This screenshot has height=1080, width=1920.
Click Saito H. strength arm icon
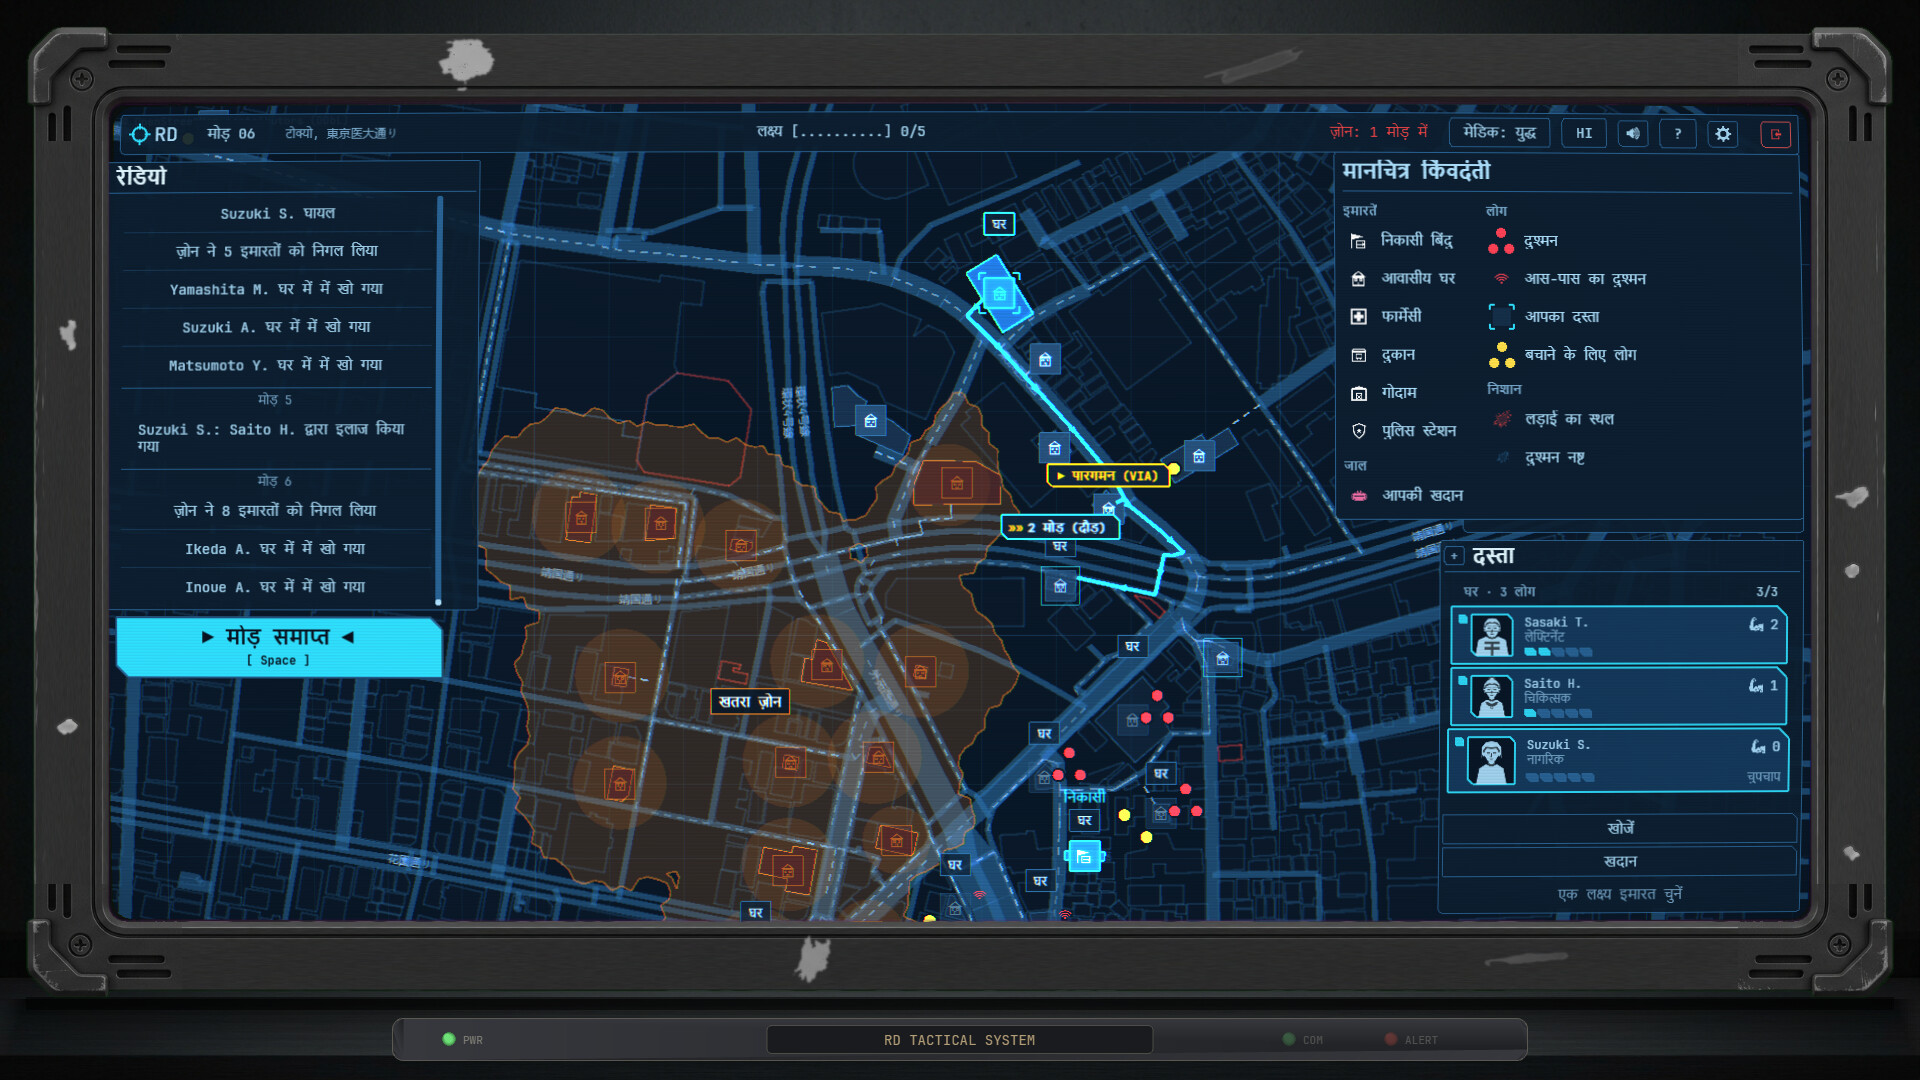pos(1756,685)
